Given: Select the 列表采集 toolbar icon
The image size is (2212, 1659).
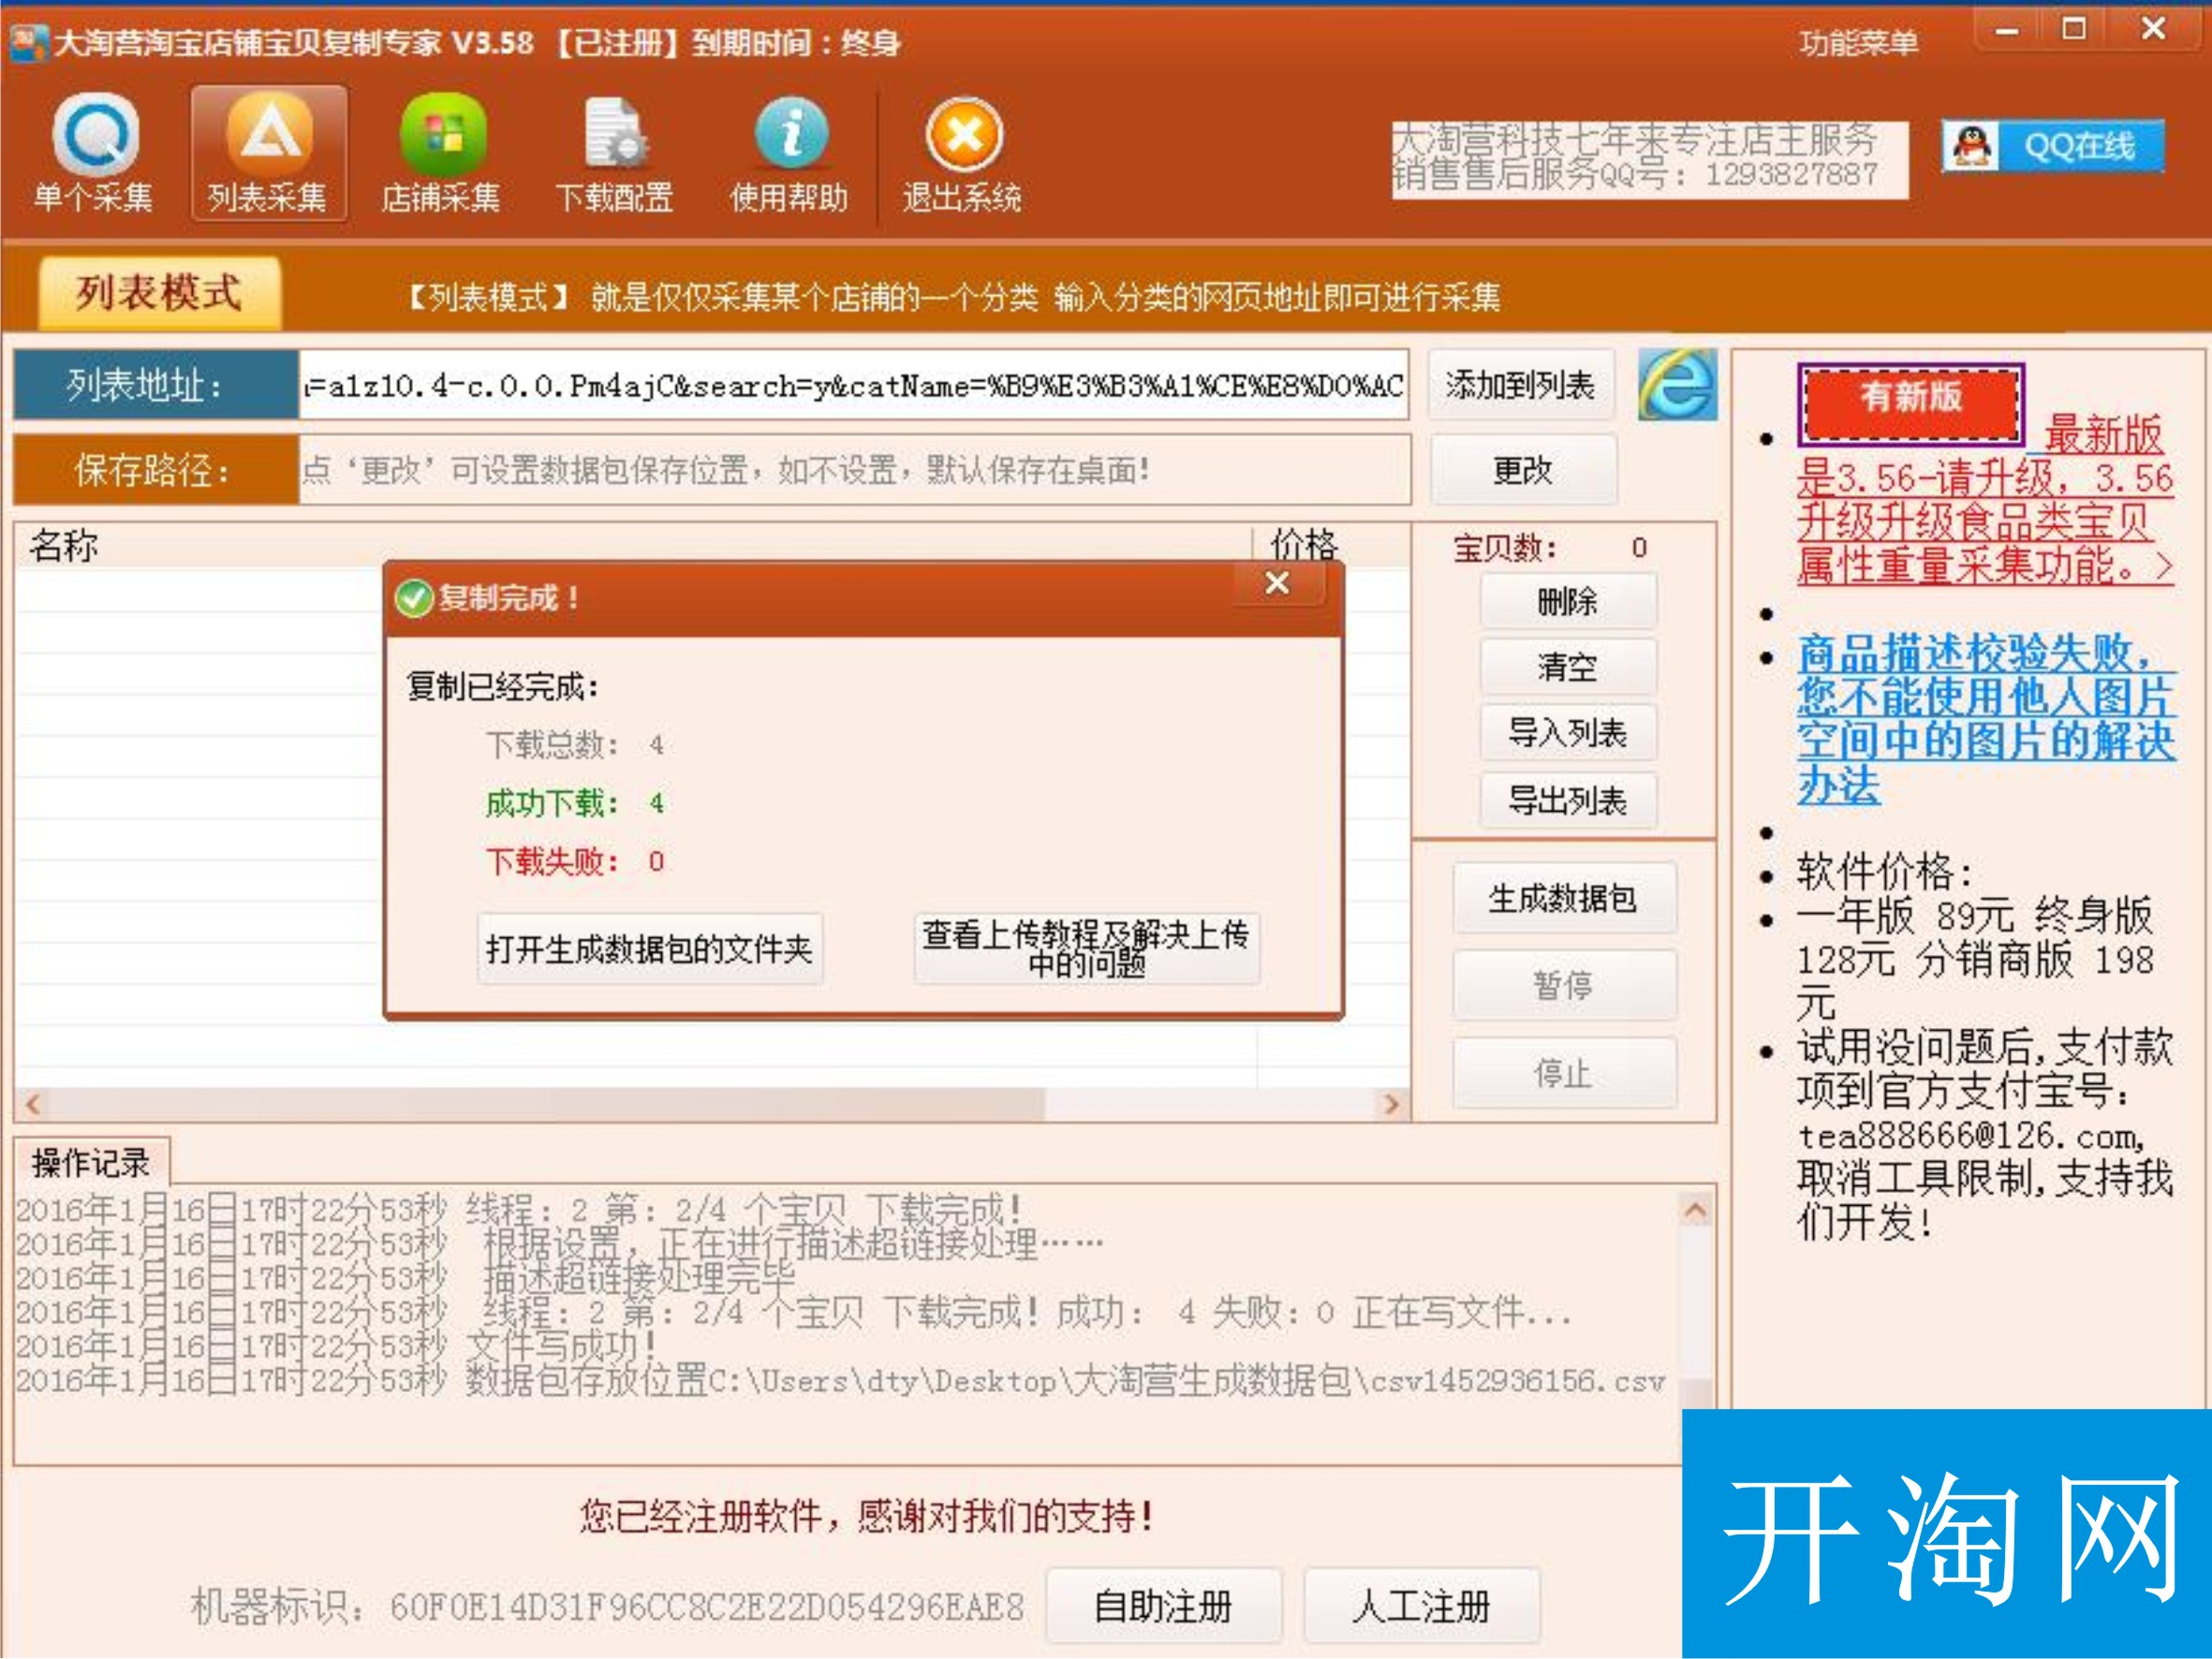Looking at the screenshot, I should [x=268, y=152].
